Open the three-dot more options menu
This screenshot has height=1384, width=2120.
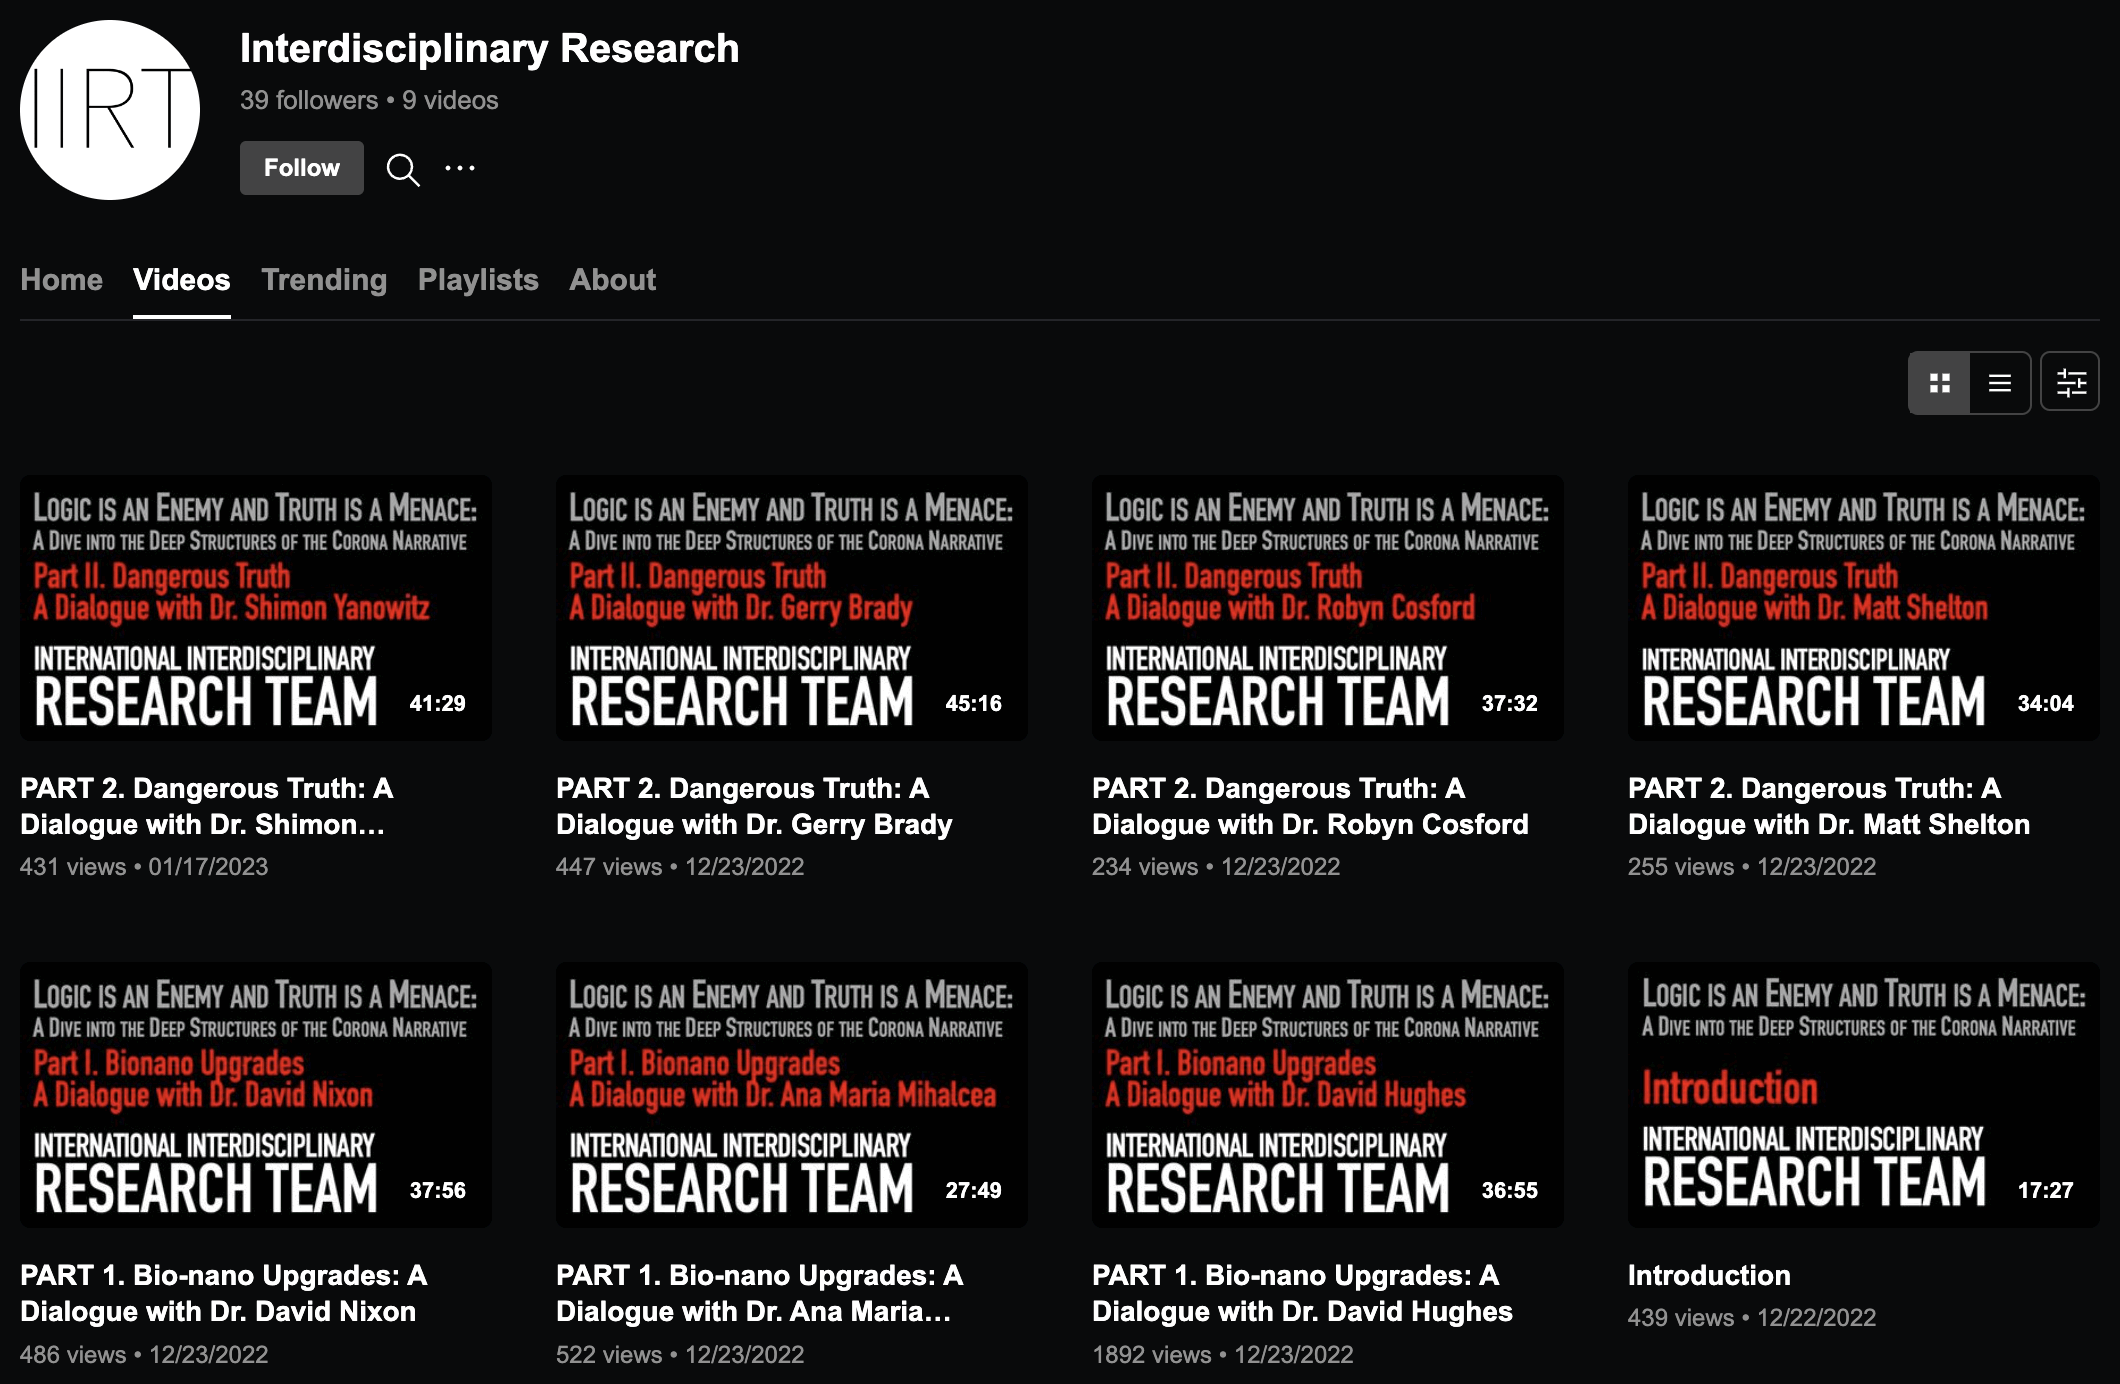point(460,168)
